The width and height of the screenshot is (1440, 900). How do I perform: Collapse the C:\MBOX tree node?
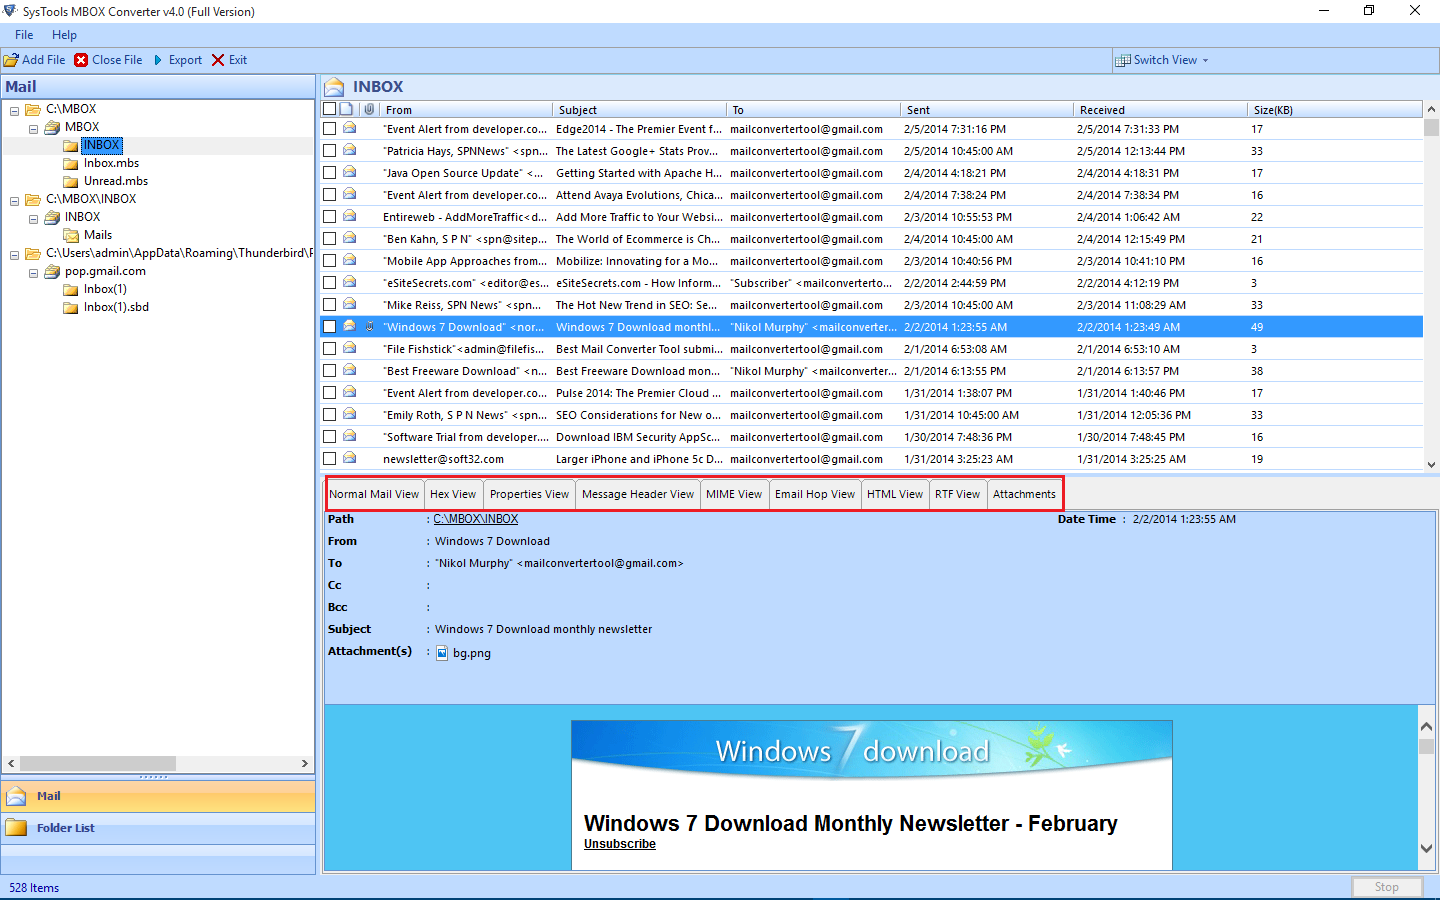click(x=15, y=110)
